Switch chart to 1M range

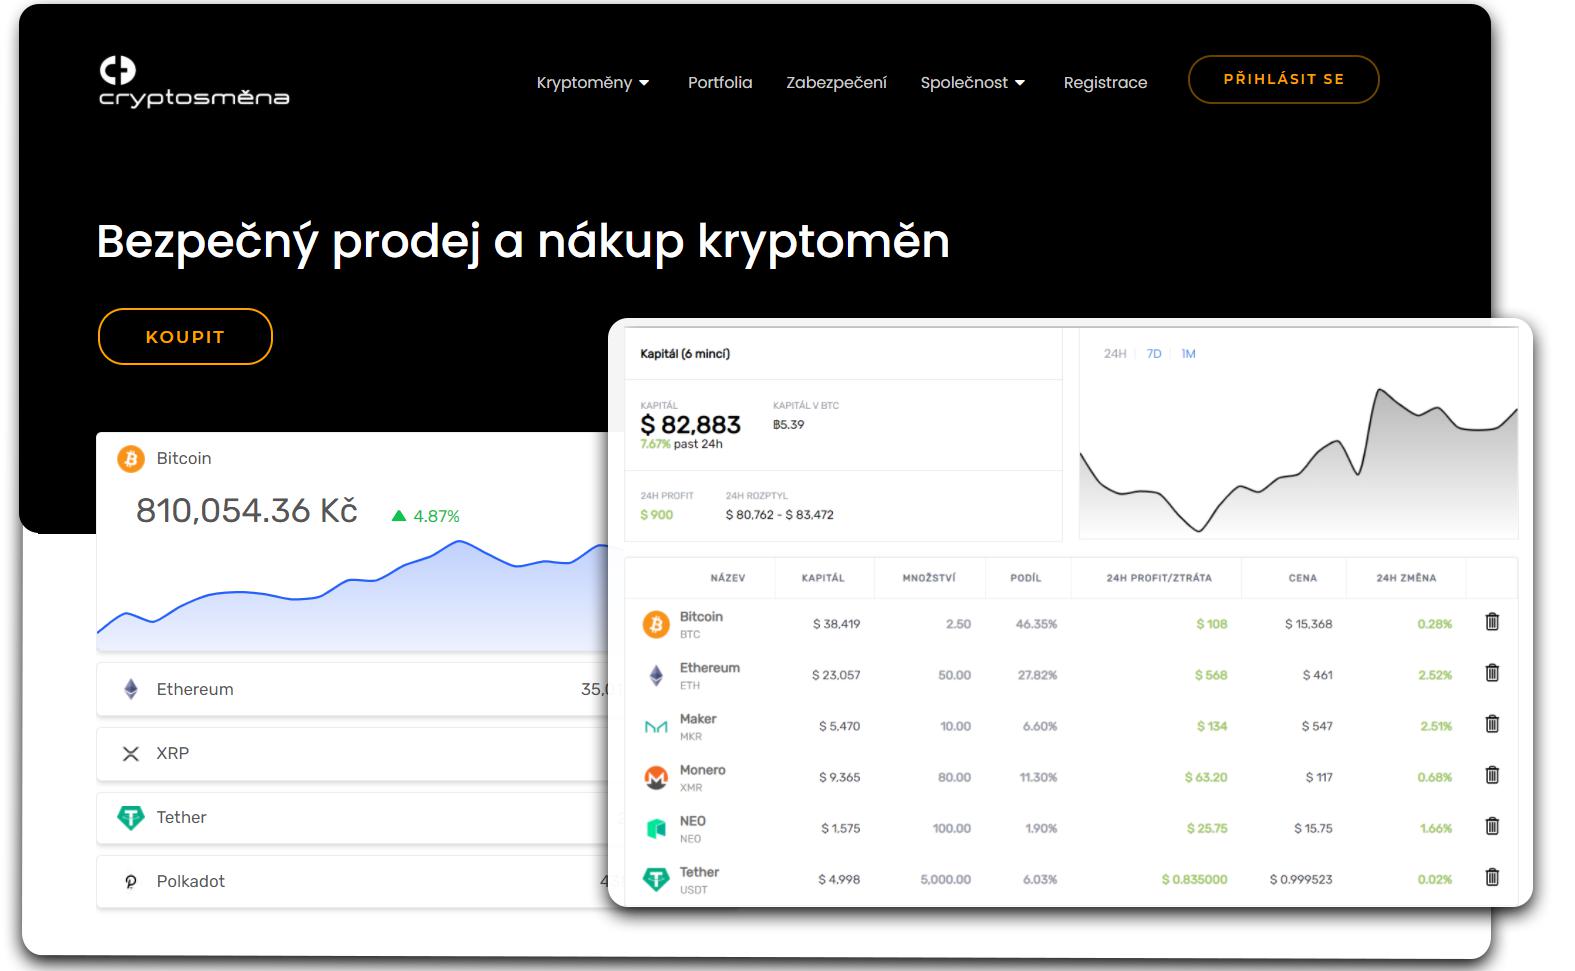click(1188, 353)
